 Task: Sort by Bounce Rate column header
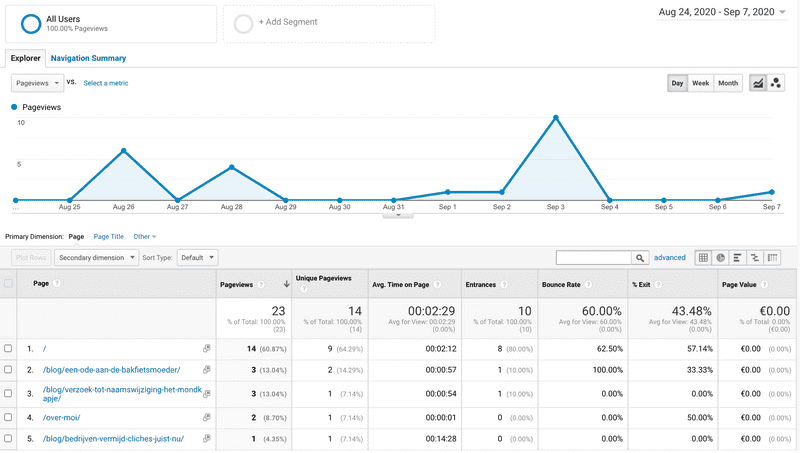coord(561,285)
